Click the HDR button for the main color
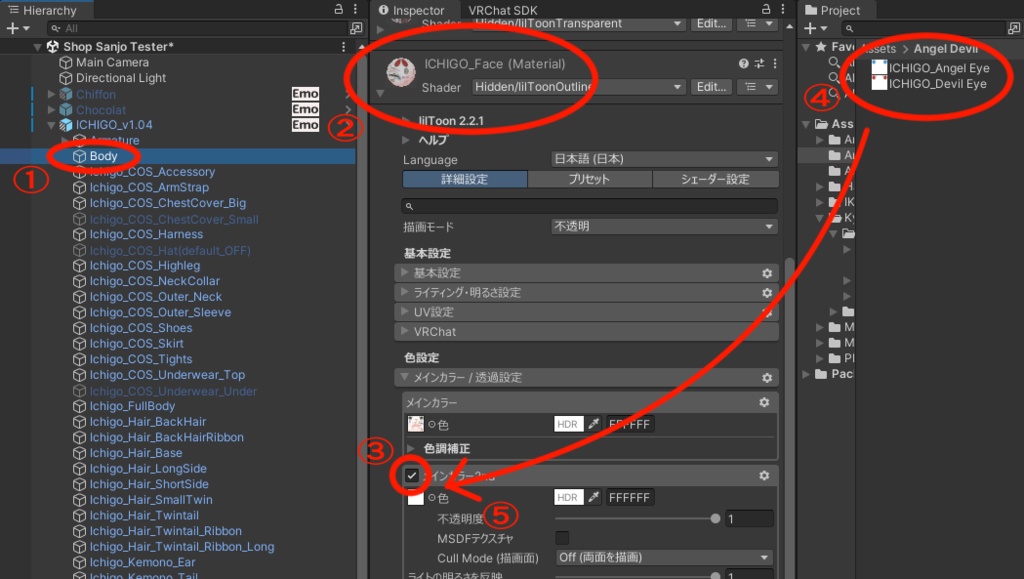The width and height of the screenshot is (1024, 579). [569, 424]
